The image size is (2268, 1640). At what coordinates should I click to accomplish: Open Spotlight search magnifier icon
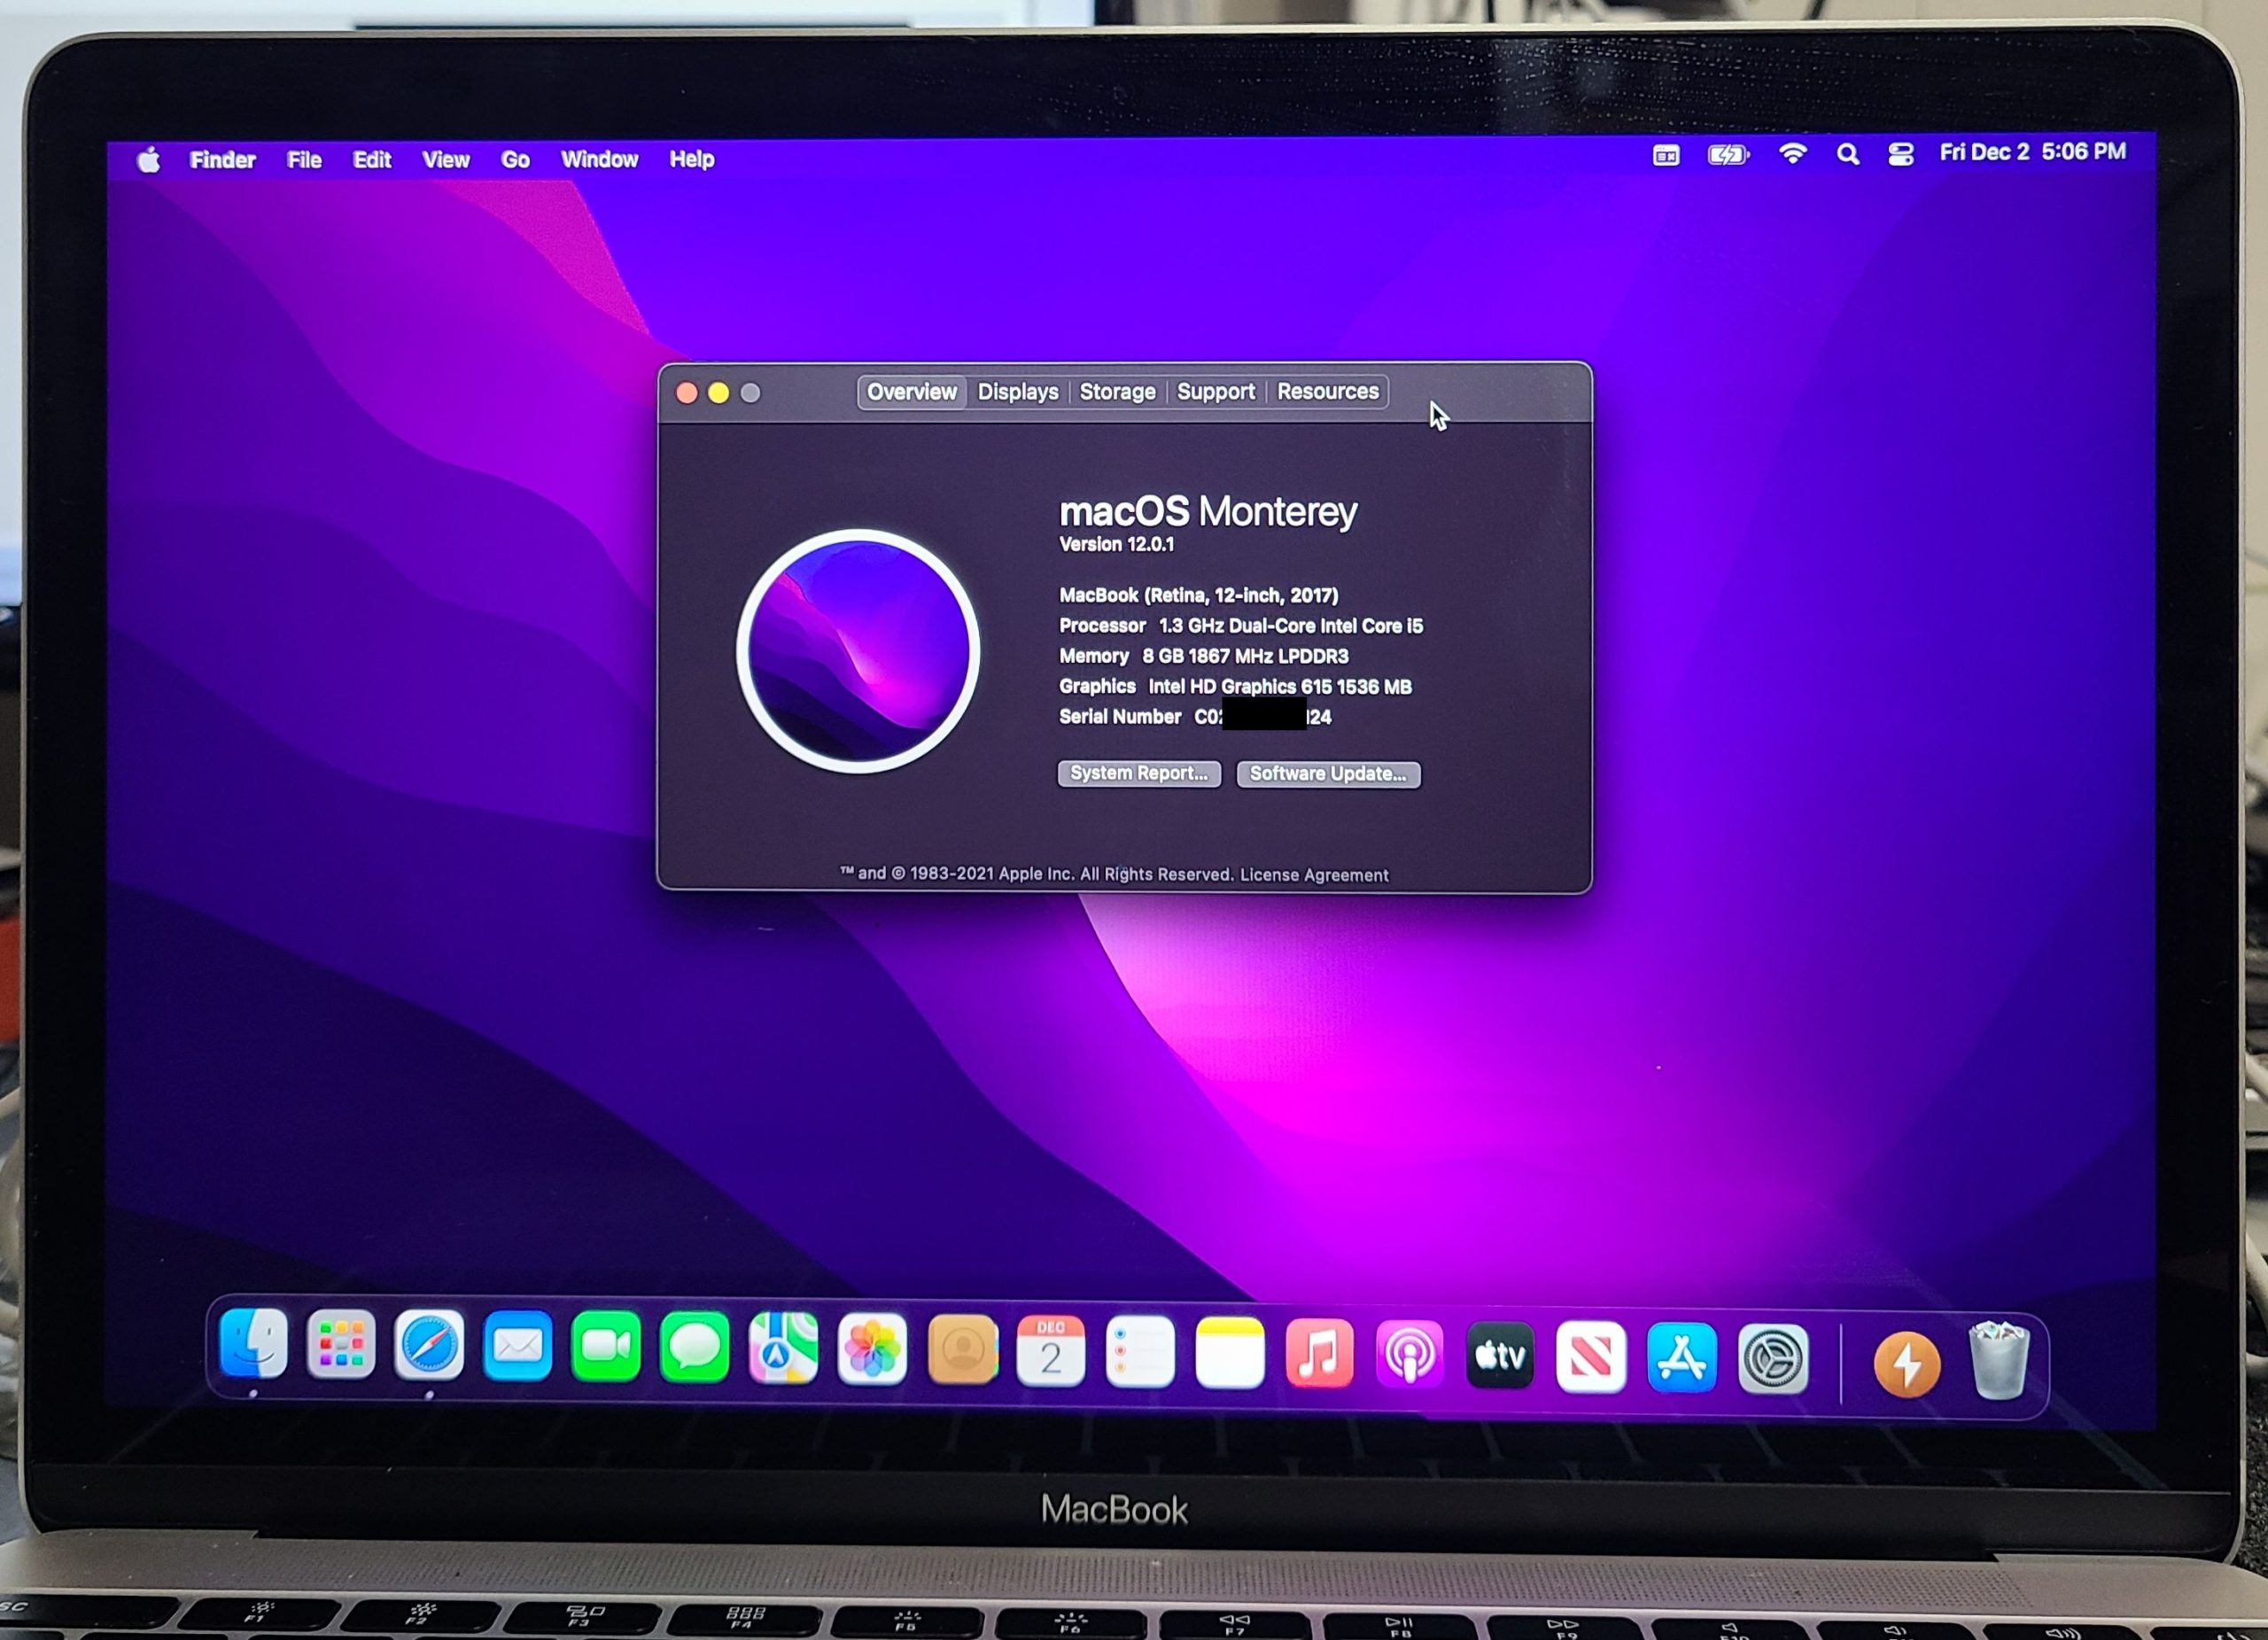pos(1847,154)
